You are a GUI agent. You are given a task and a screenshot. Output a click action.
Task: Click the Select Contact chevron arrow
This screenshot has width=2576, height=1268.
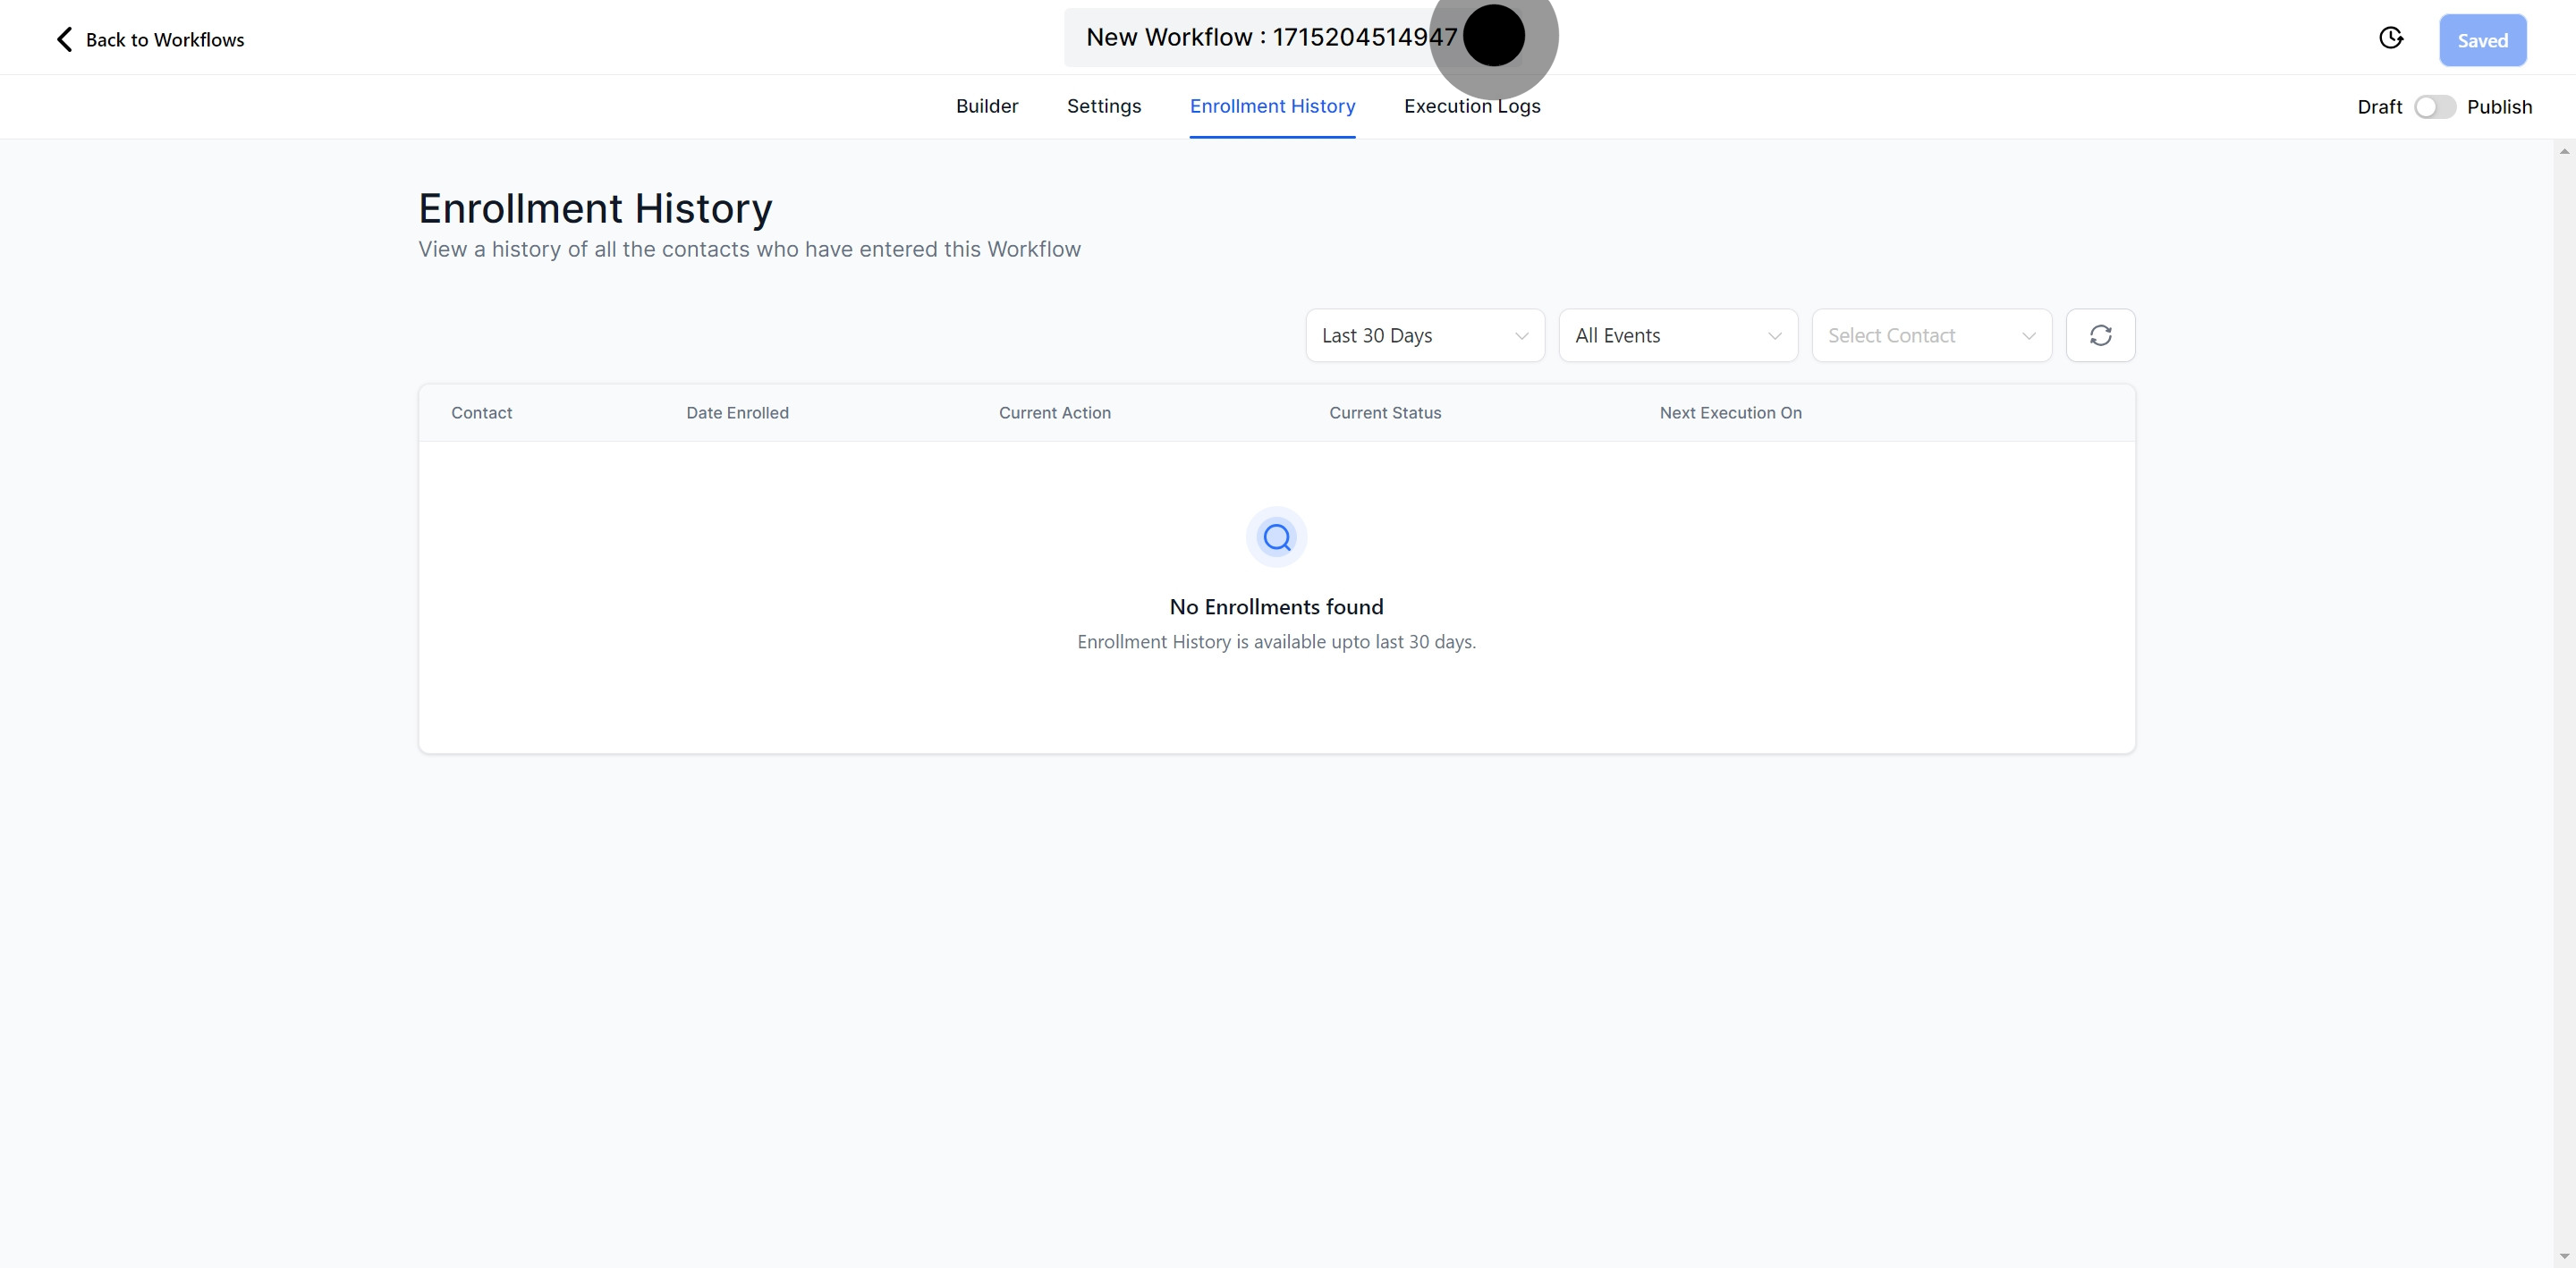click(2028, 336)
